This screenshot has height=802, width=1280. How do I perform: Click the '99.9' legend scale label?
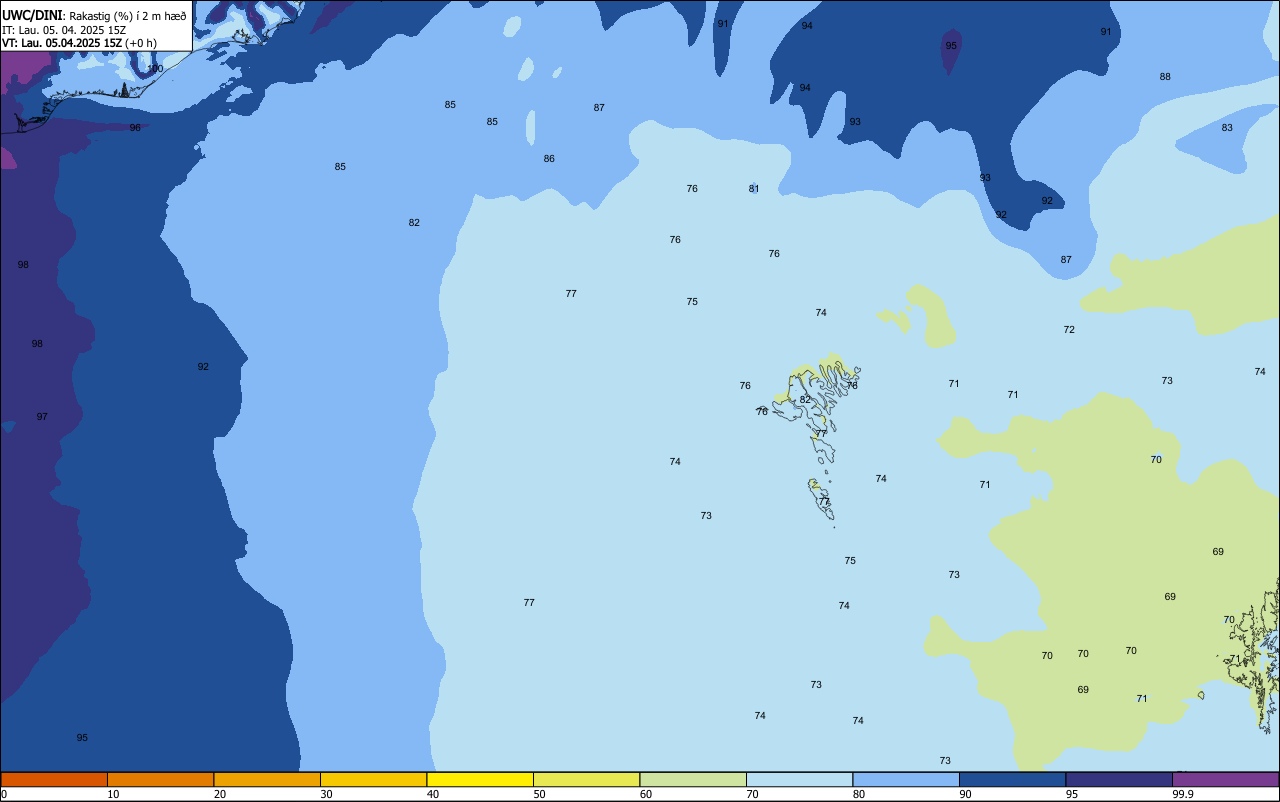tap(1183, 794)
